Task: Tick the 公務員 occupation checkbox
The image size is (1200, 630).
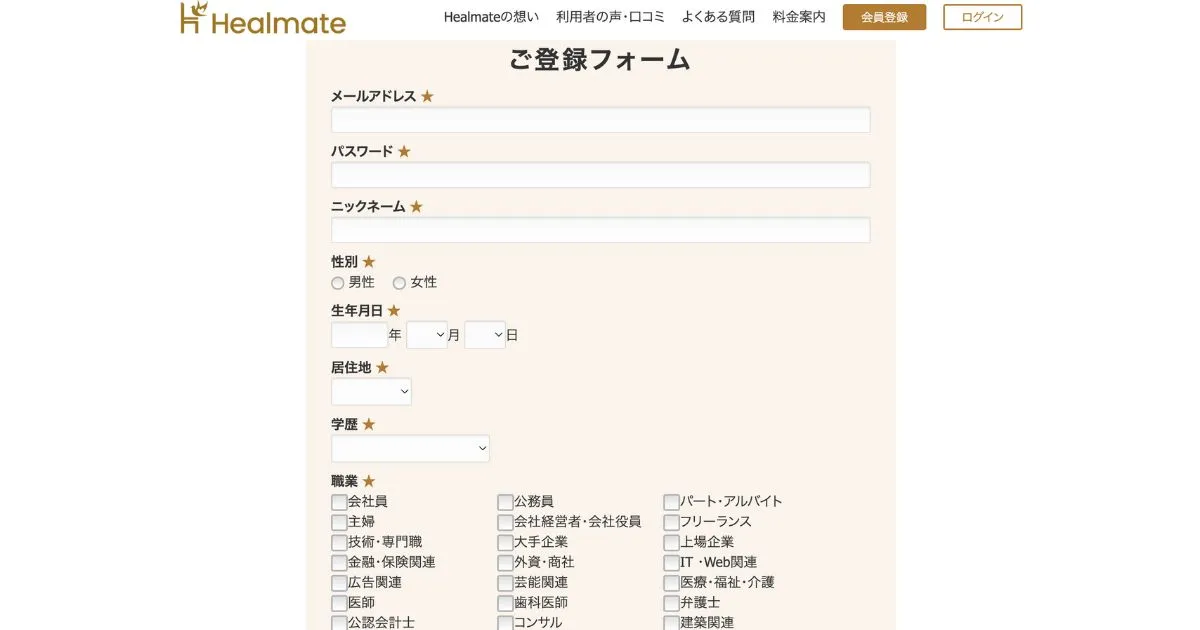Action: 505,502
